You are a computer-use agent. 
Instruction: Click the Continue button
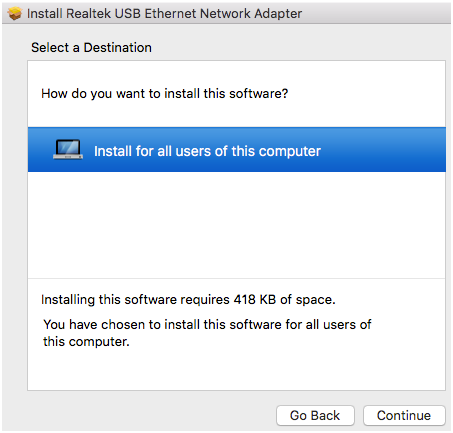coord(404,415)
